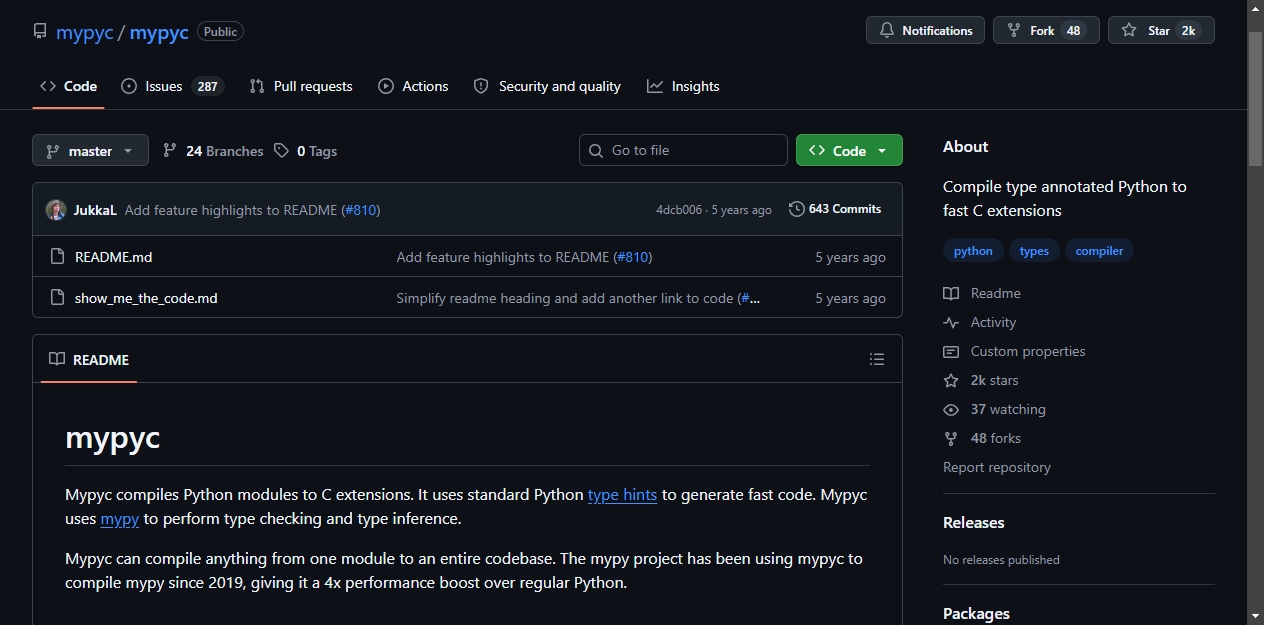View the 24 Branches list
1264x625 pixels.
click(x=213, y=151)
